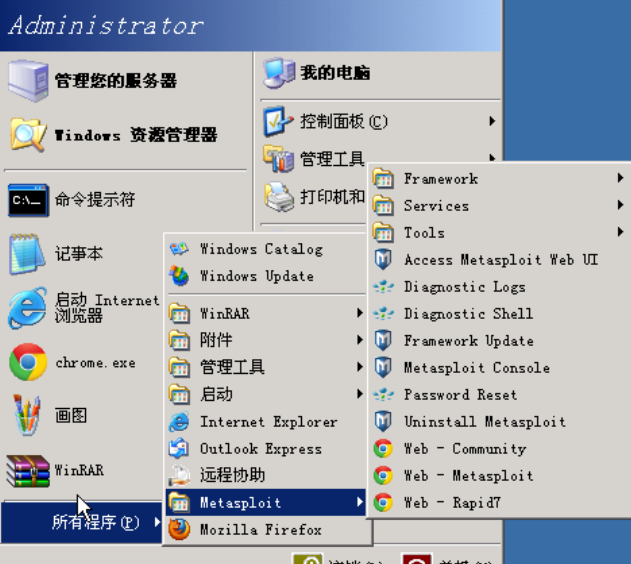The width and height of the screenshot is (631, 564).
Task: Click the Metasploit Console label
Action: (x=477, y=368)
